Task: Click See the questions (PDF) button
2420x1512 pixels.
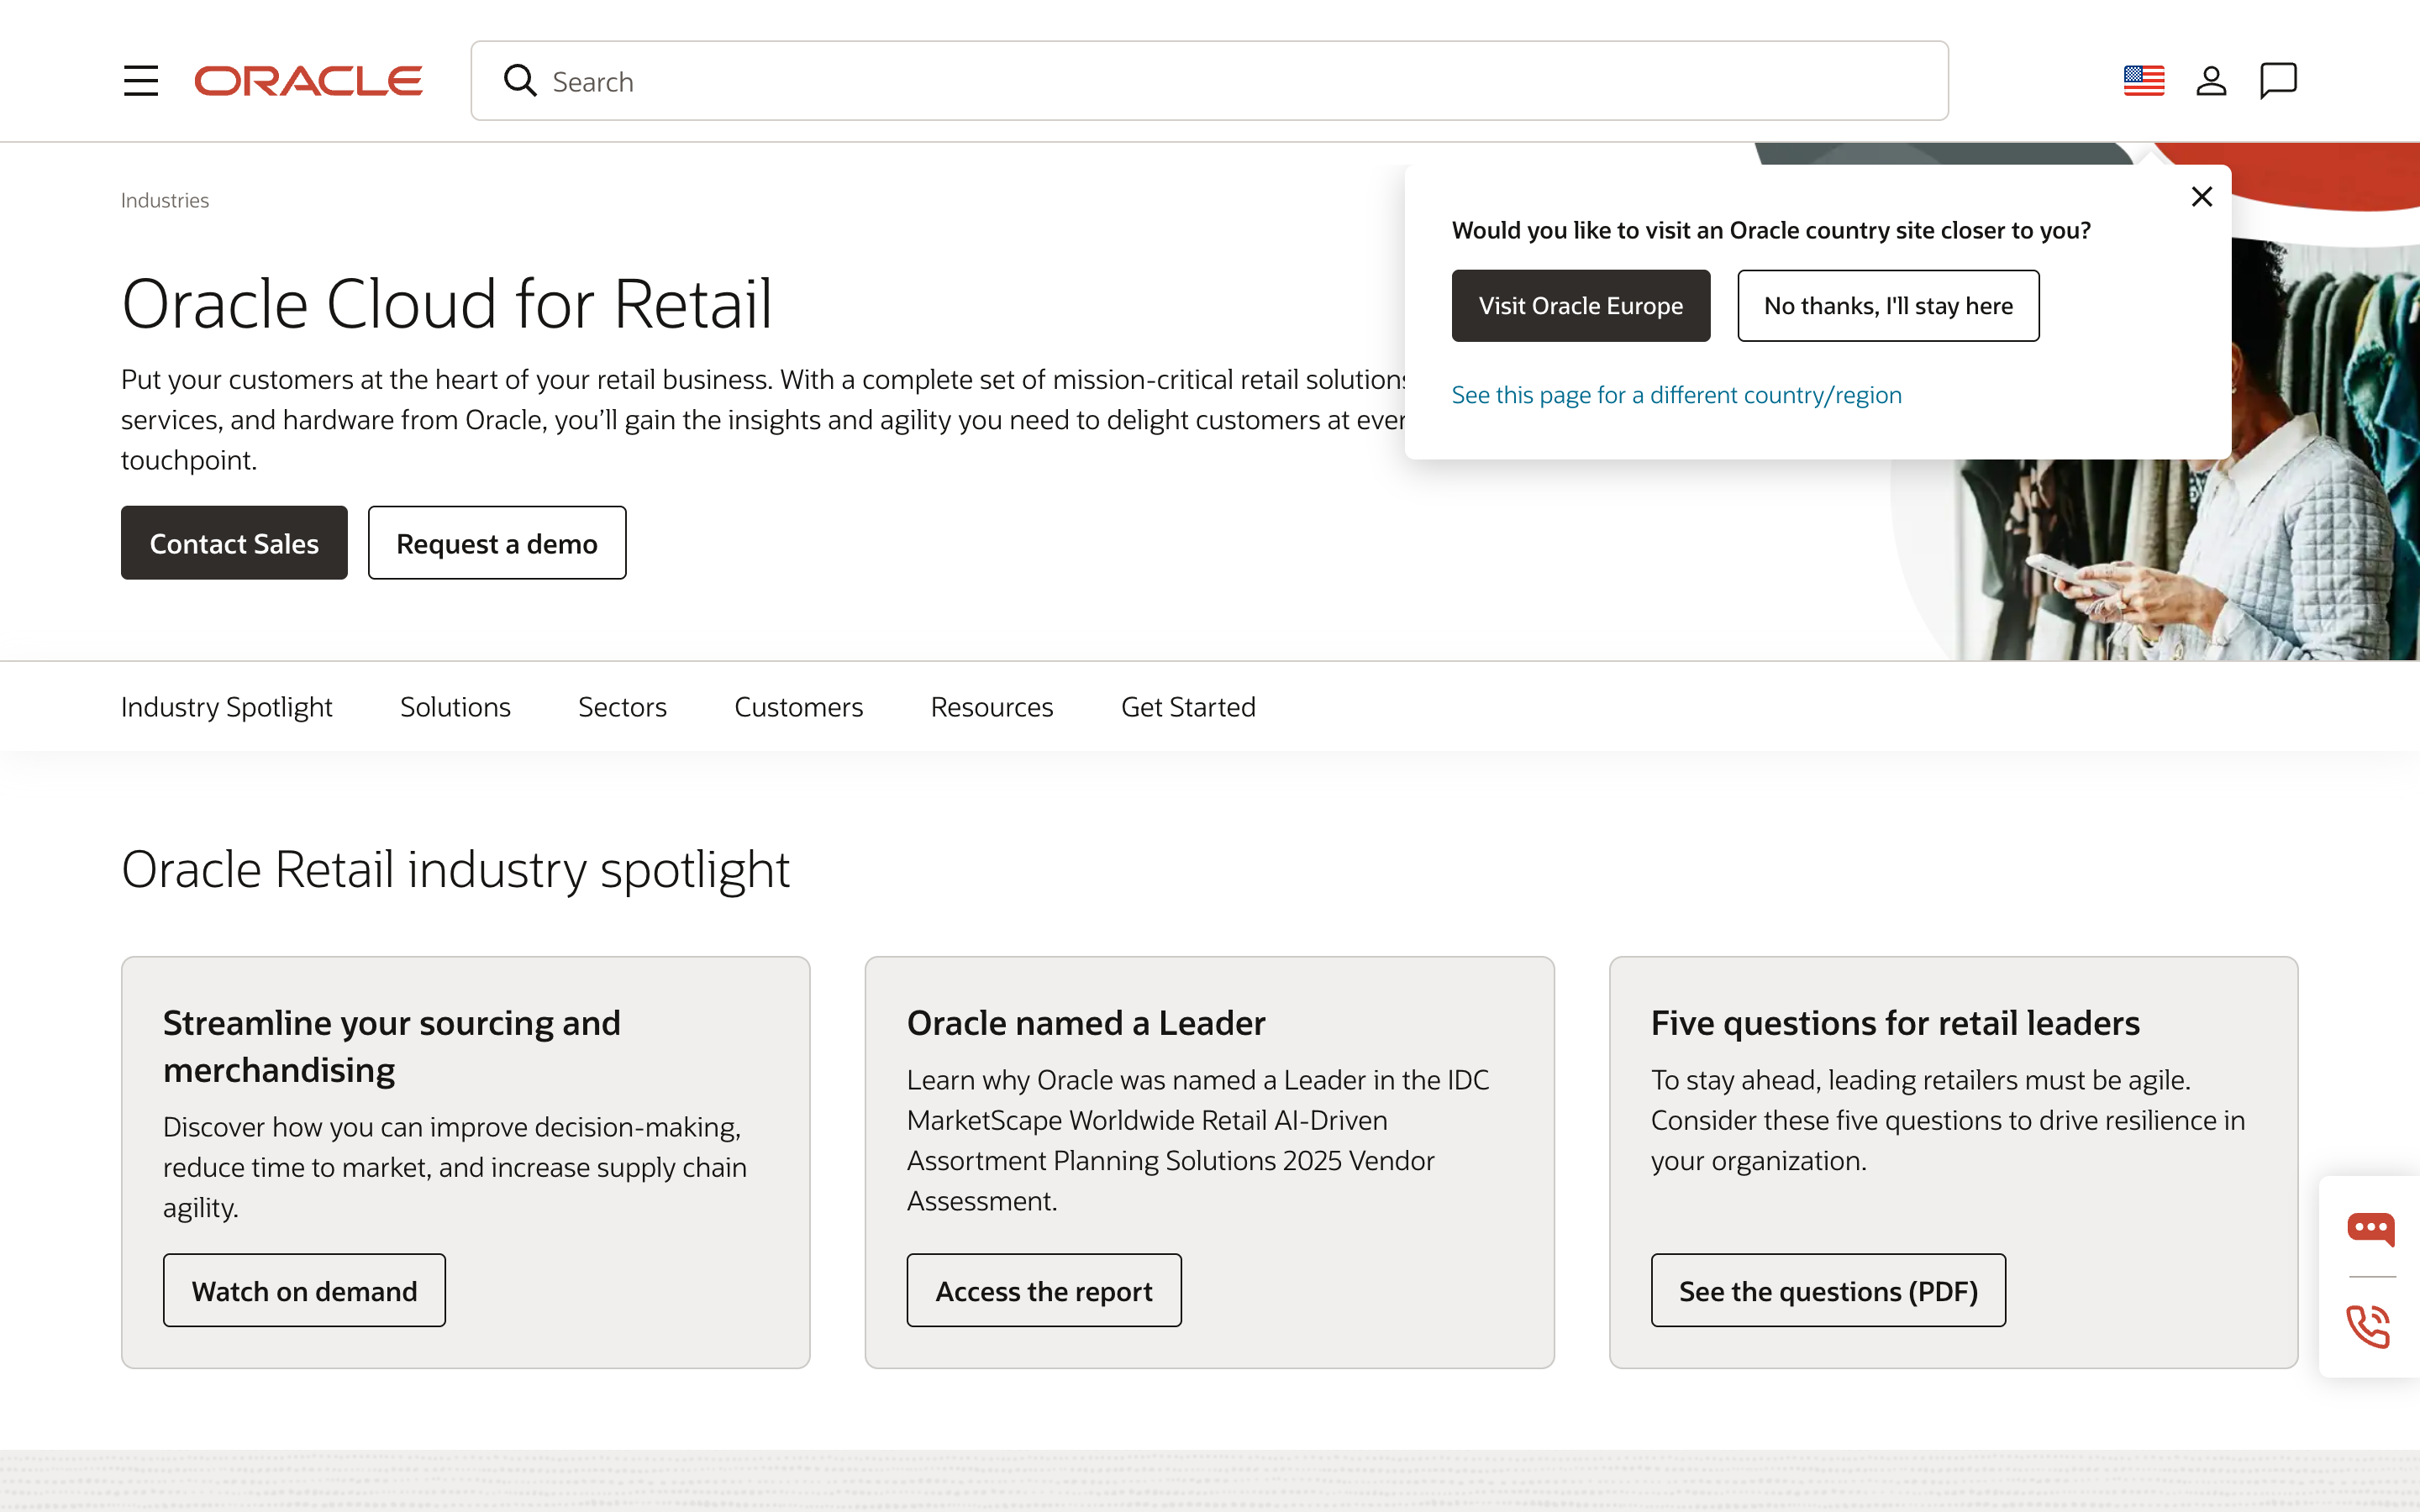Action: 1828,1291
